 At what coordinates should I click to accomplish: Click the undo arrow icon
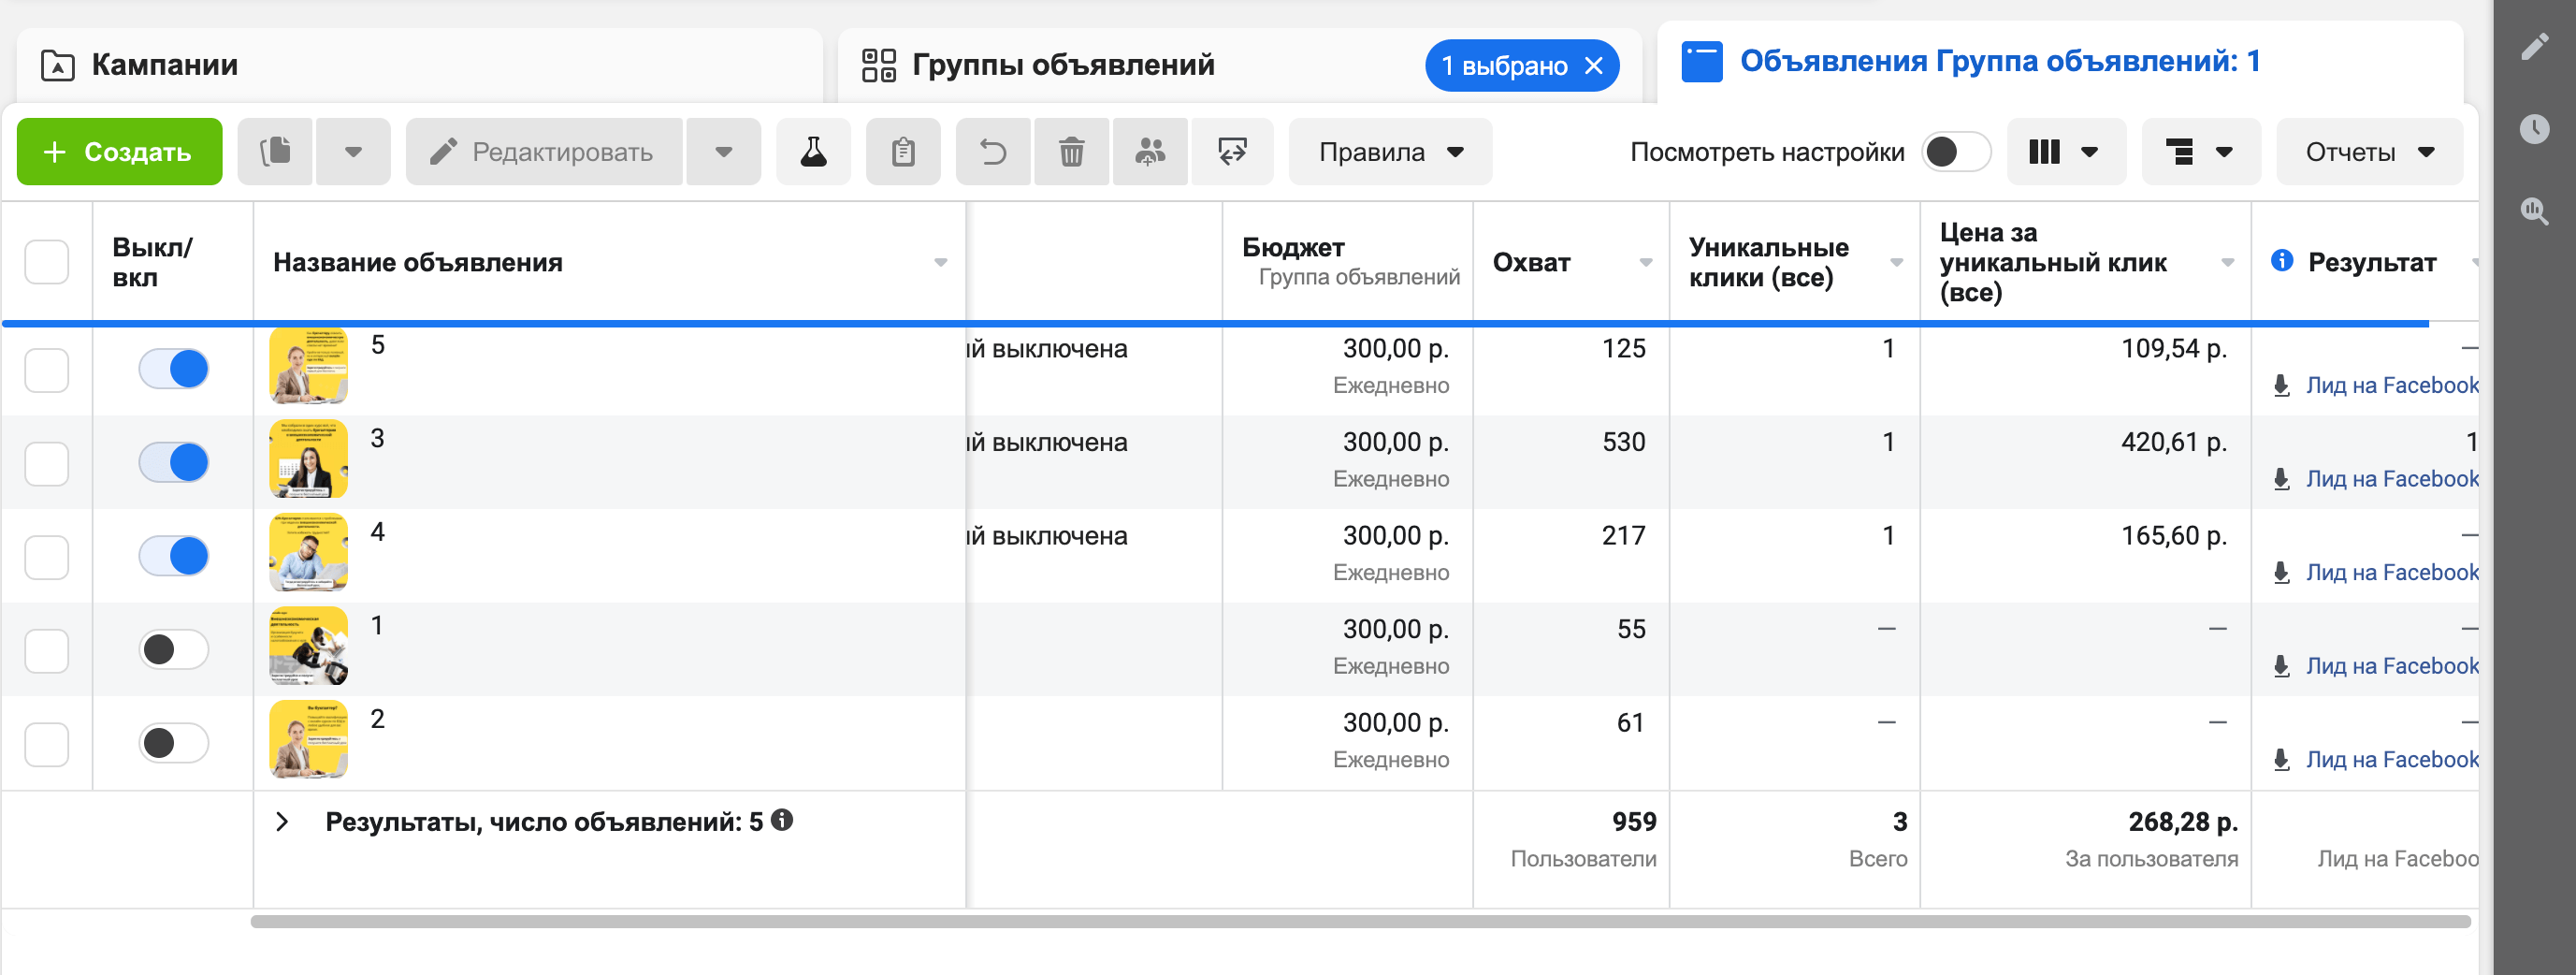coord(993,152)
